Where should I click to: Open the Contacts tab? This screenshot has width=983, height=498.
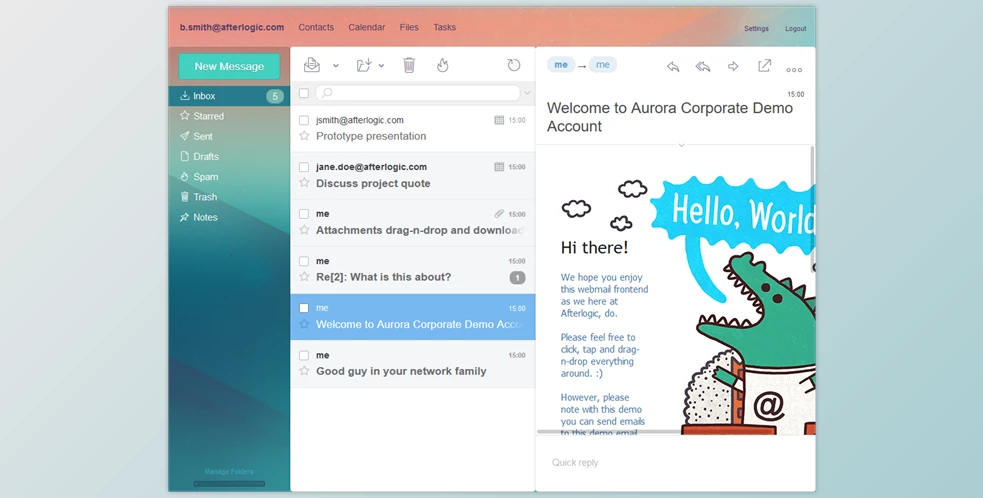[x=316, y=27]
